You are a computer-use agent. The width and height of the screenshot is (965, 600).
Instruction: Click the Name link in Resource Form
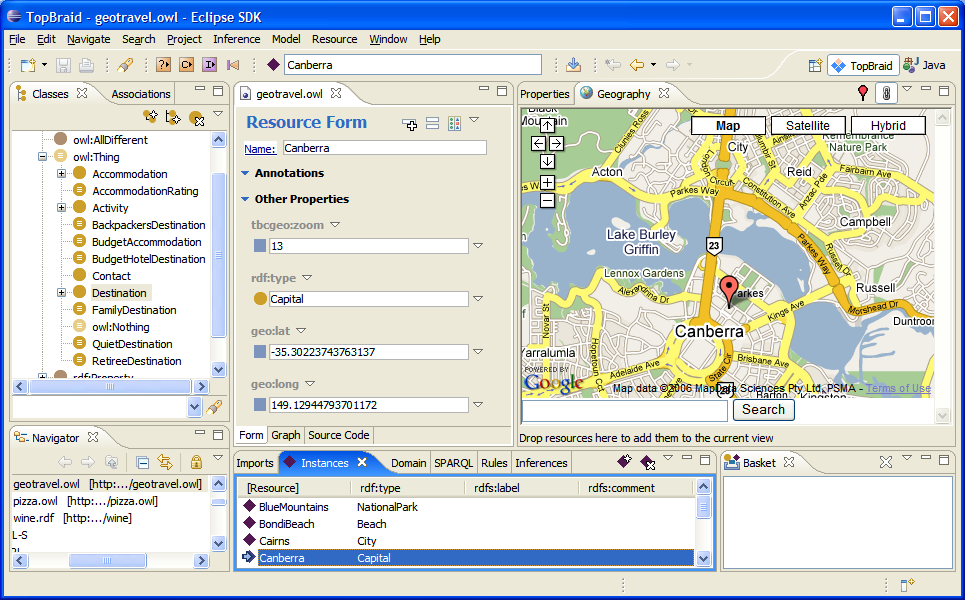pos(260,149)
